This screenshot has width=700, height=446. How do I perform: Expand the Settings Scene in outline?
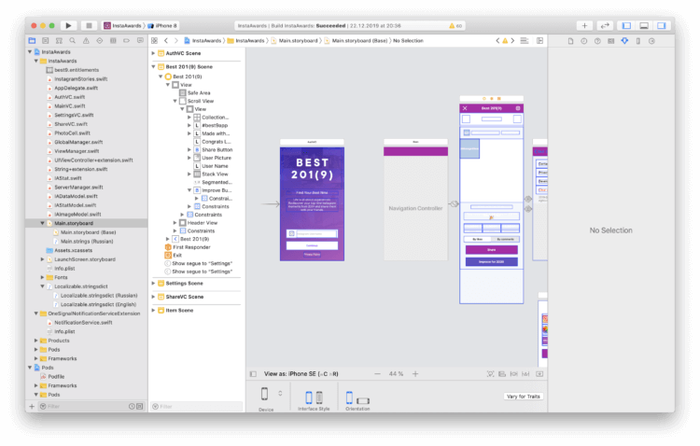tap(154, 283)
